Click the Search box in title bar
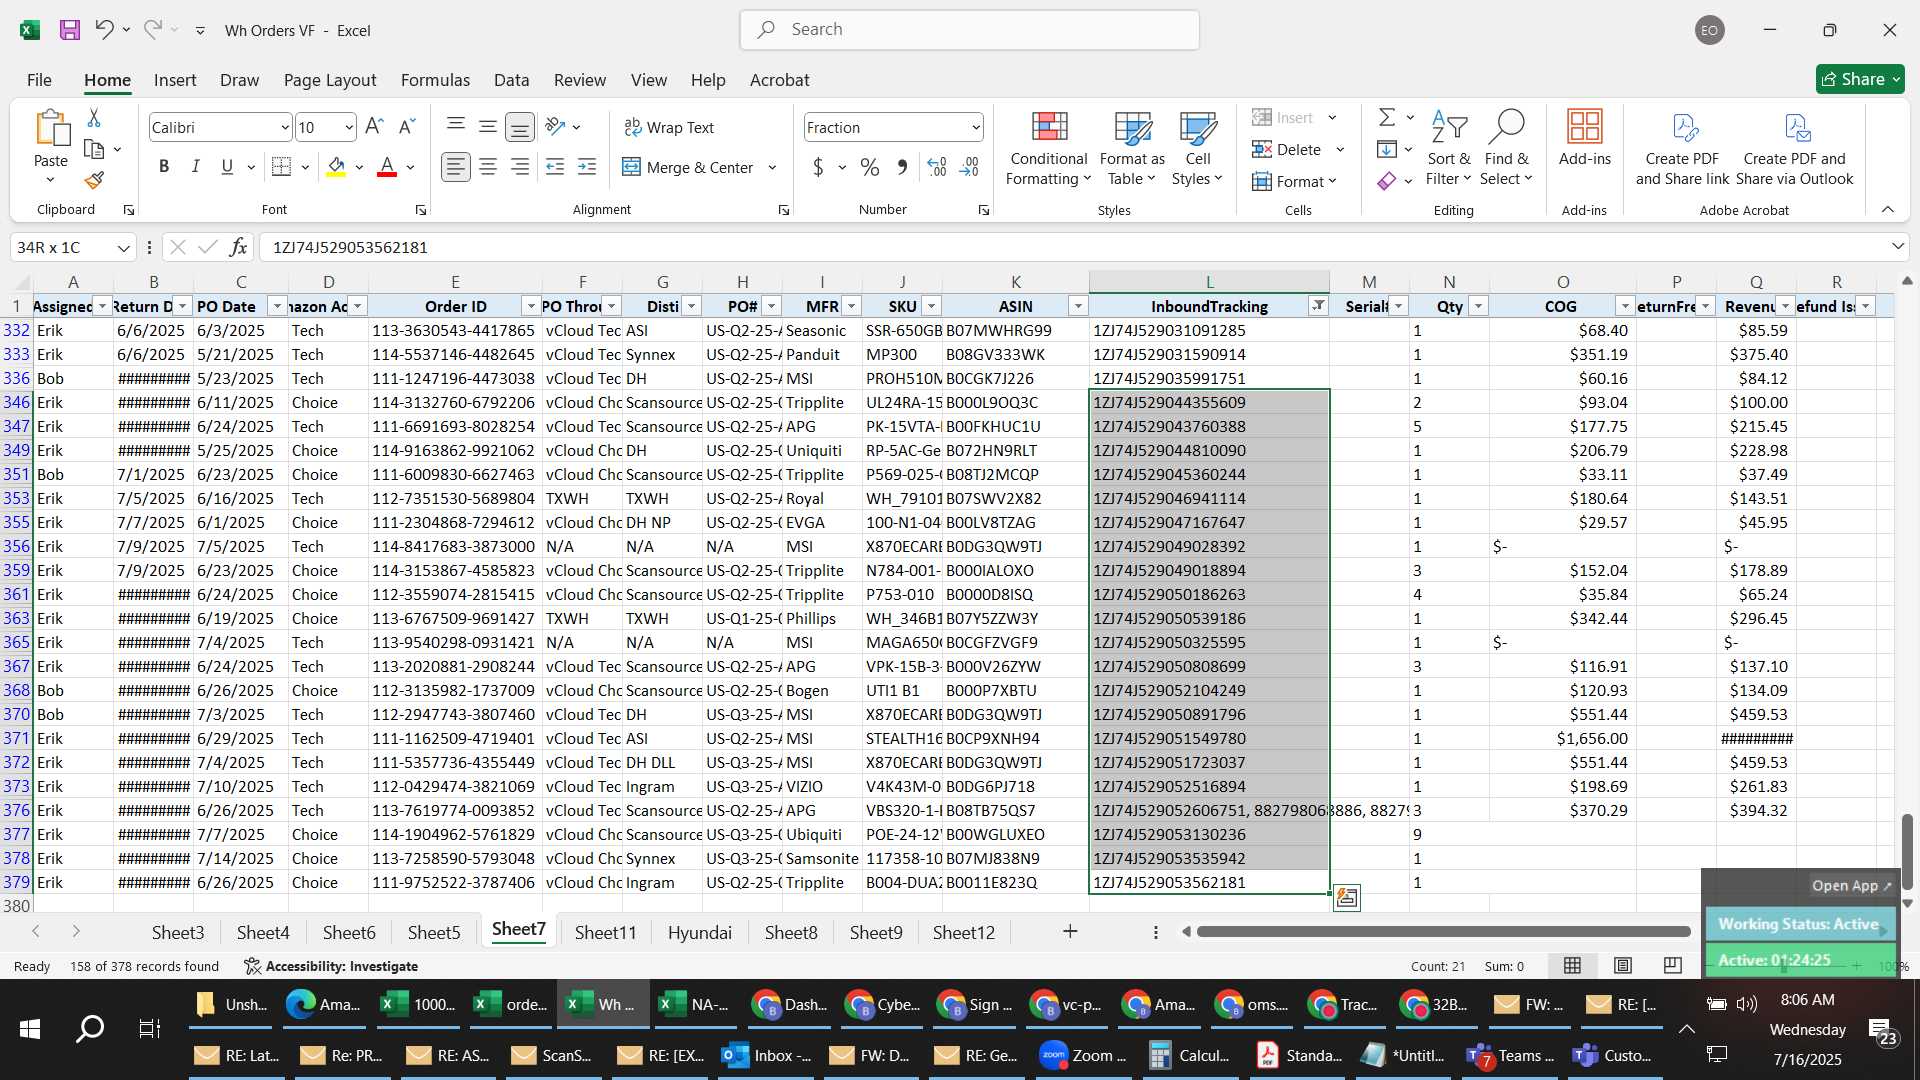Image resolution: width=1920 pixels, height=1080 pixels. 969,30
